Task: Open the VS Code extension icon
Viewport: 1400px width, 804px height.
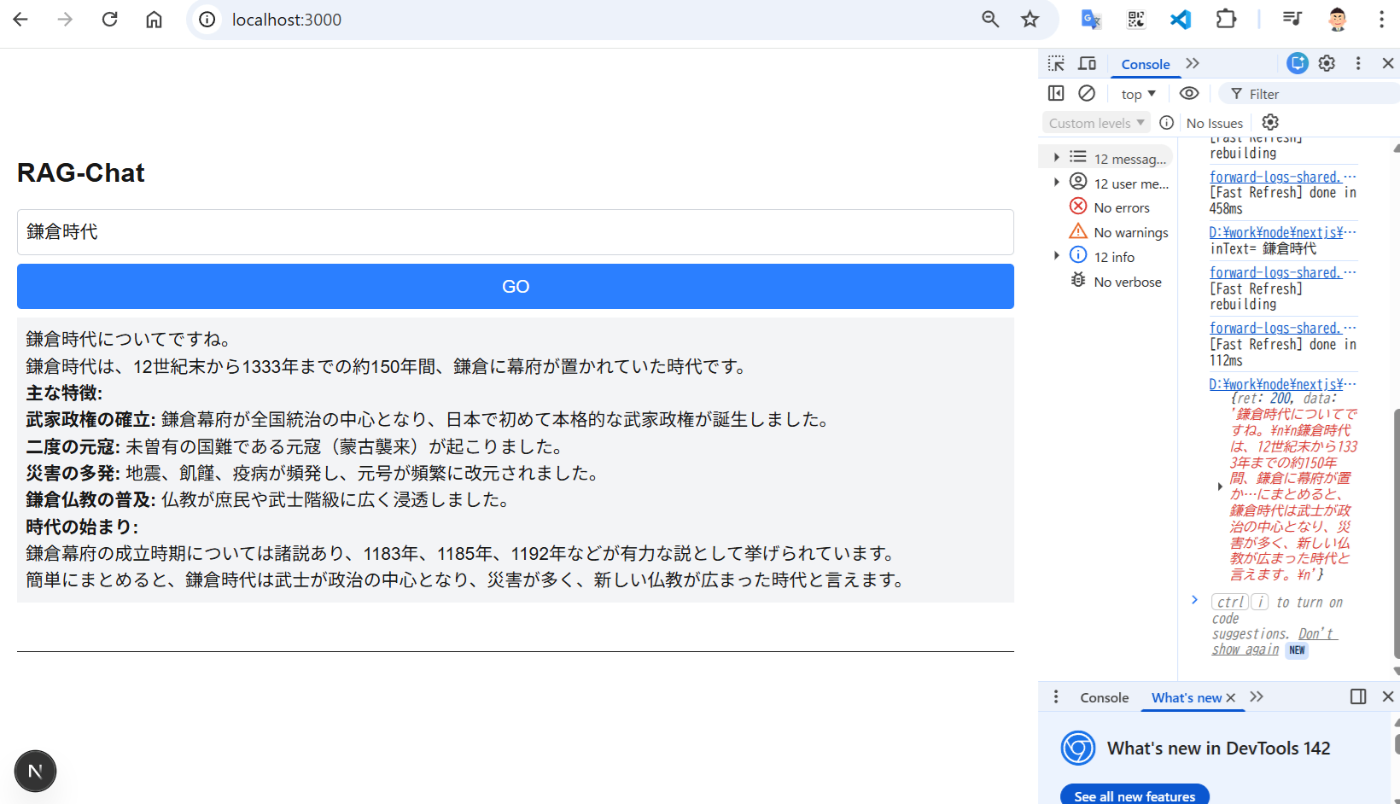Action: (x=1181, y=19)
